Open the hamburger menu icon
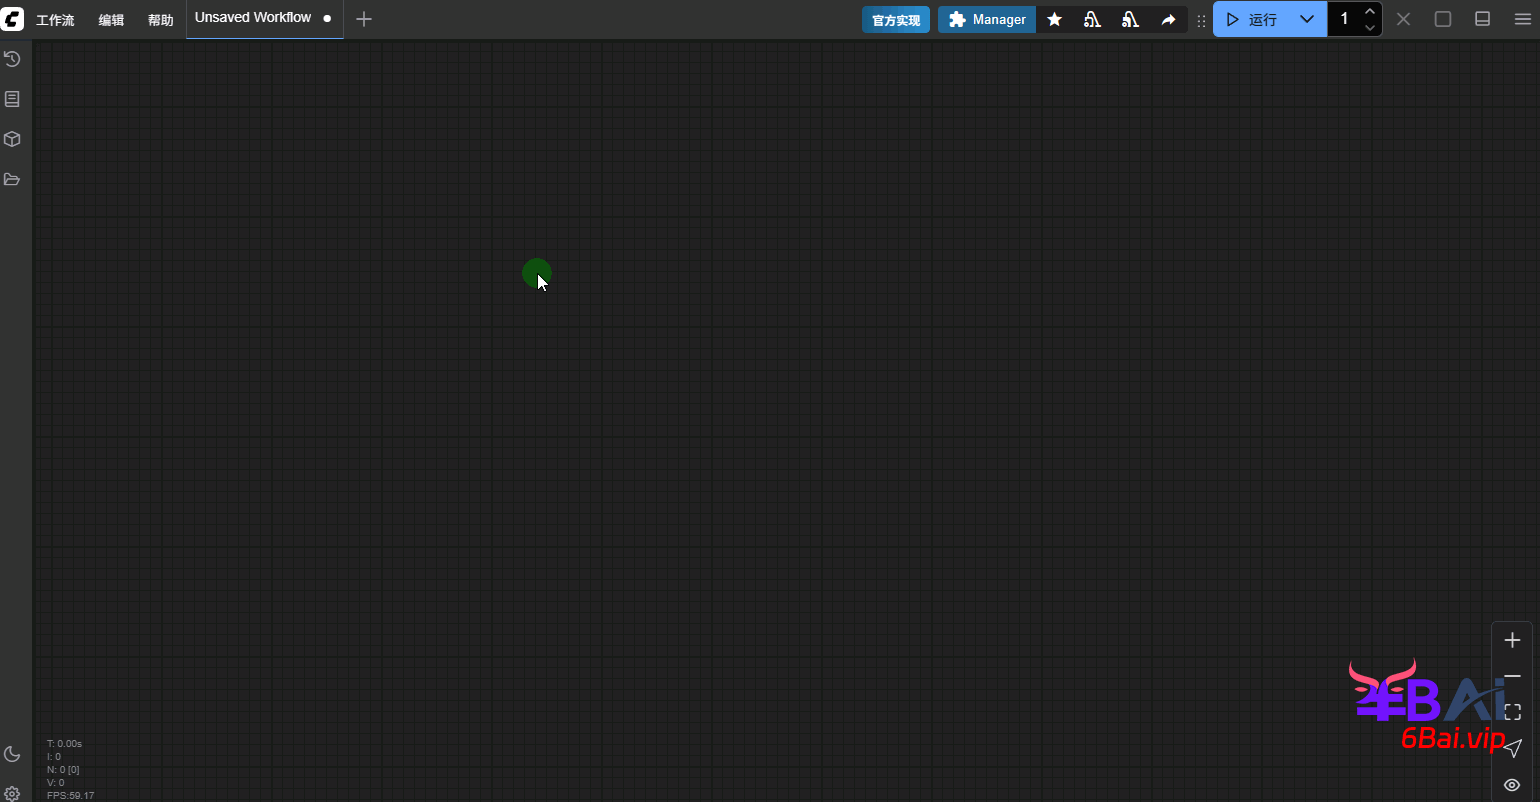Image resolution: width=1540 pixels, height=802 pixels. (1522, 19)
